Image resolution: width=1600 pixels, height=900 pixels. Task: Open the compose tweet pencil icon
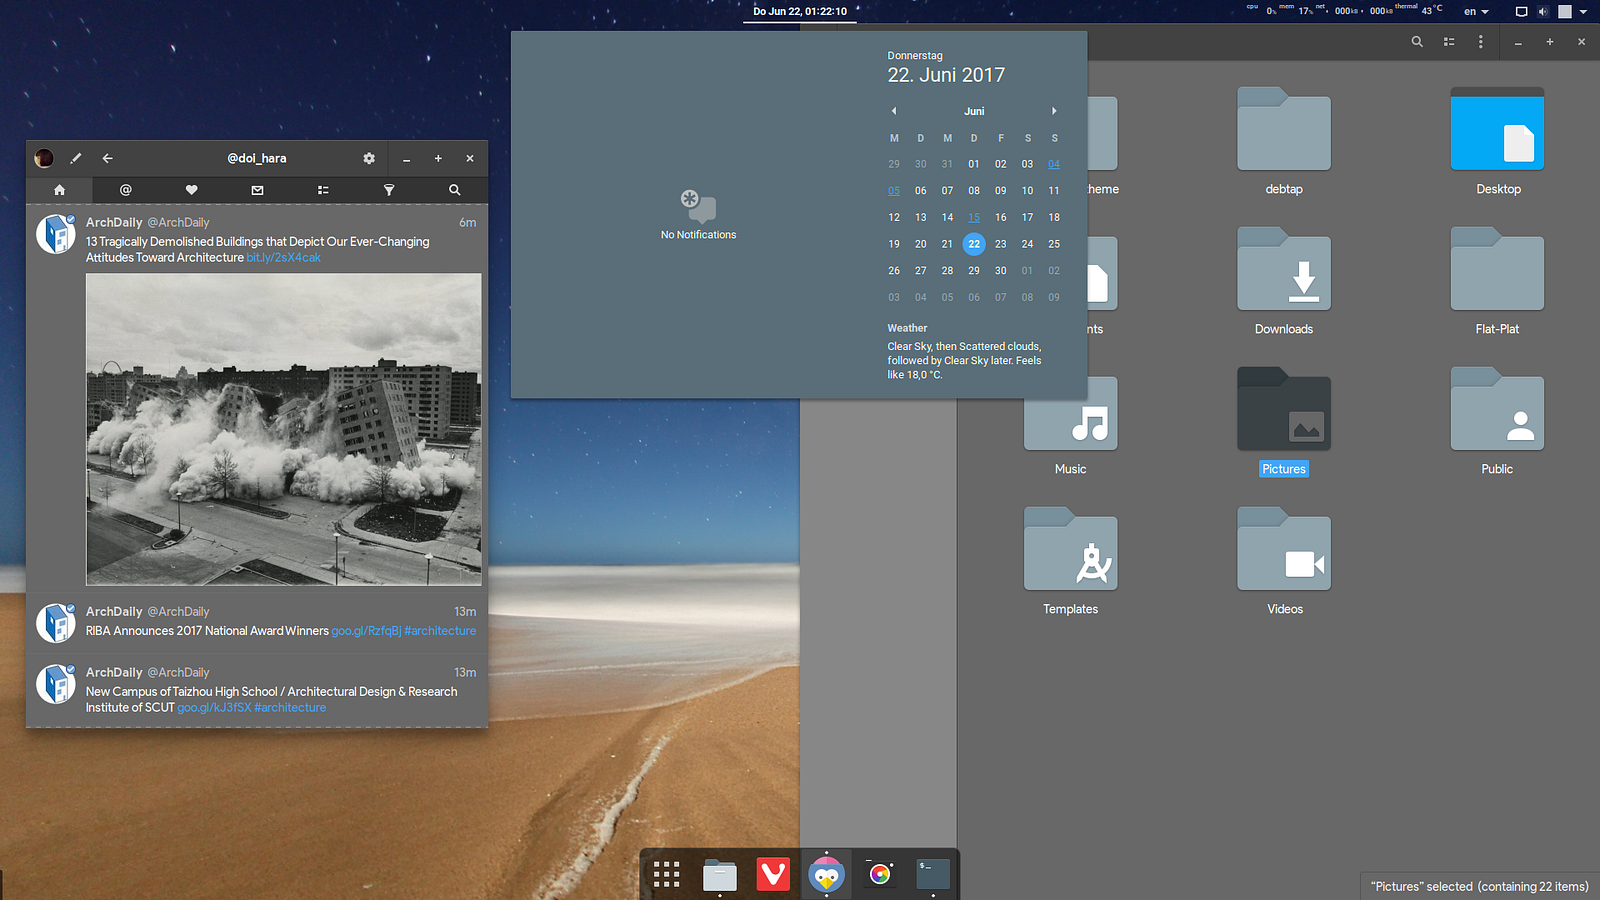pos(76,158)
